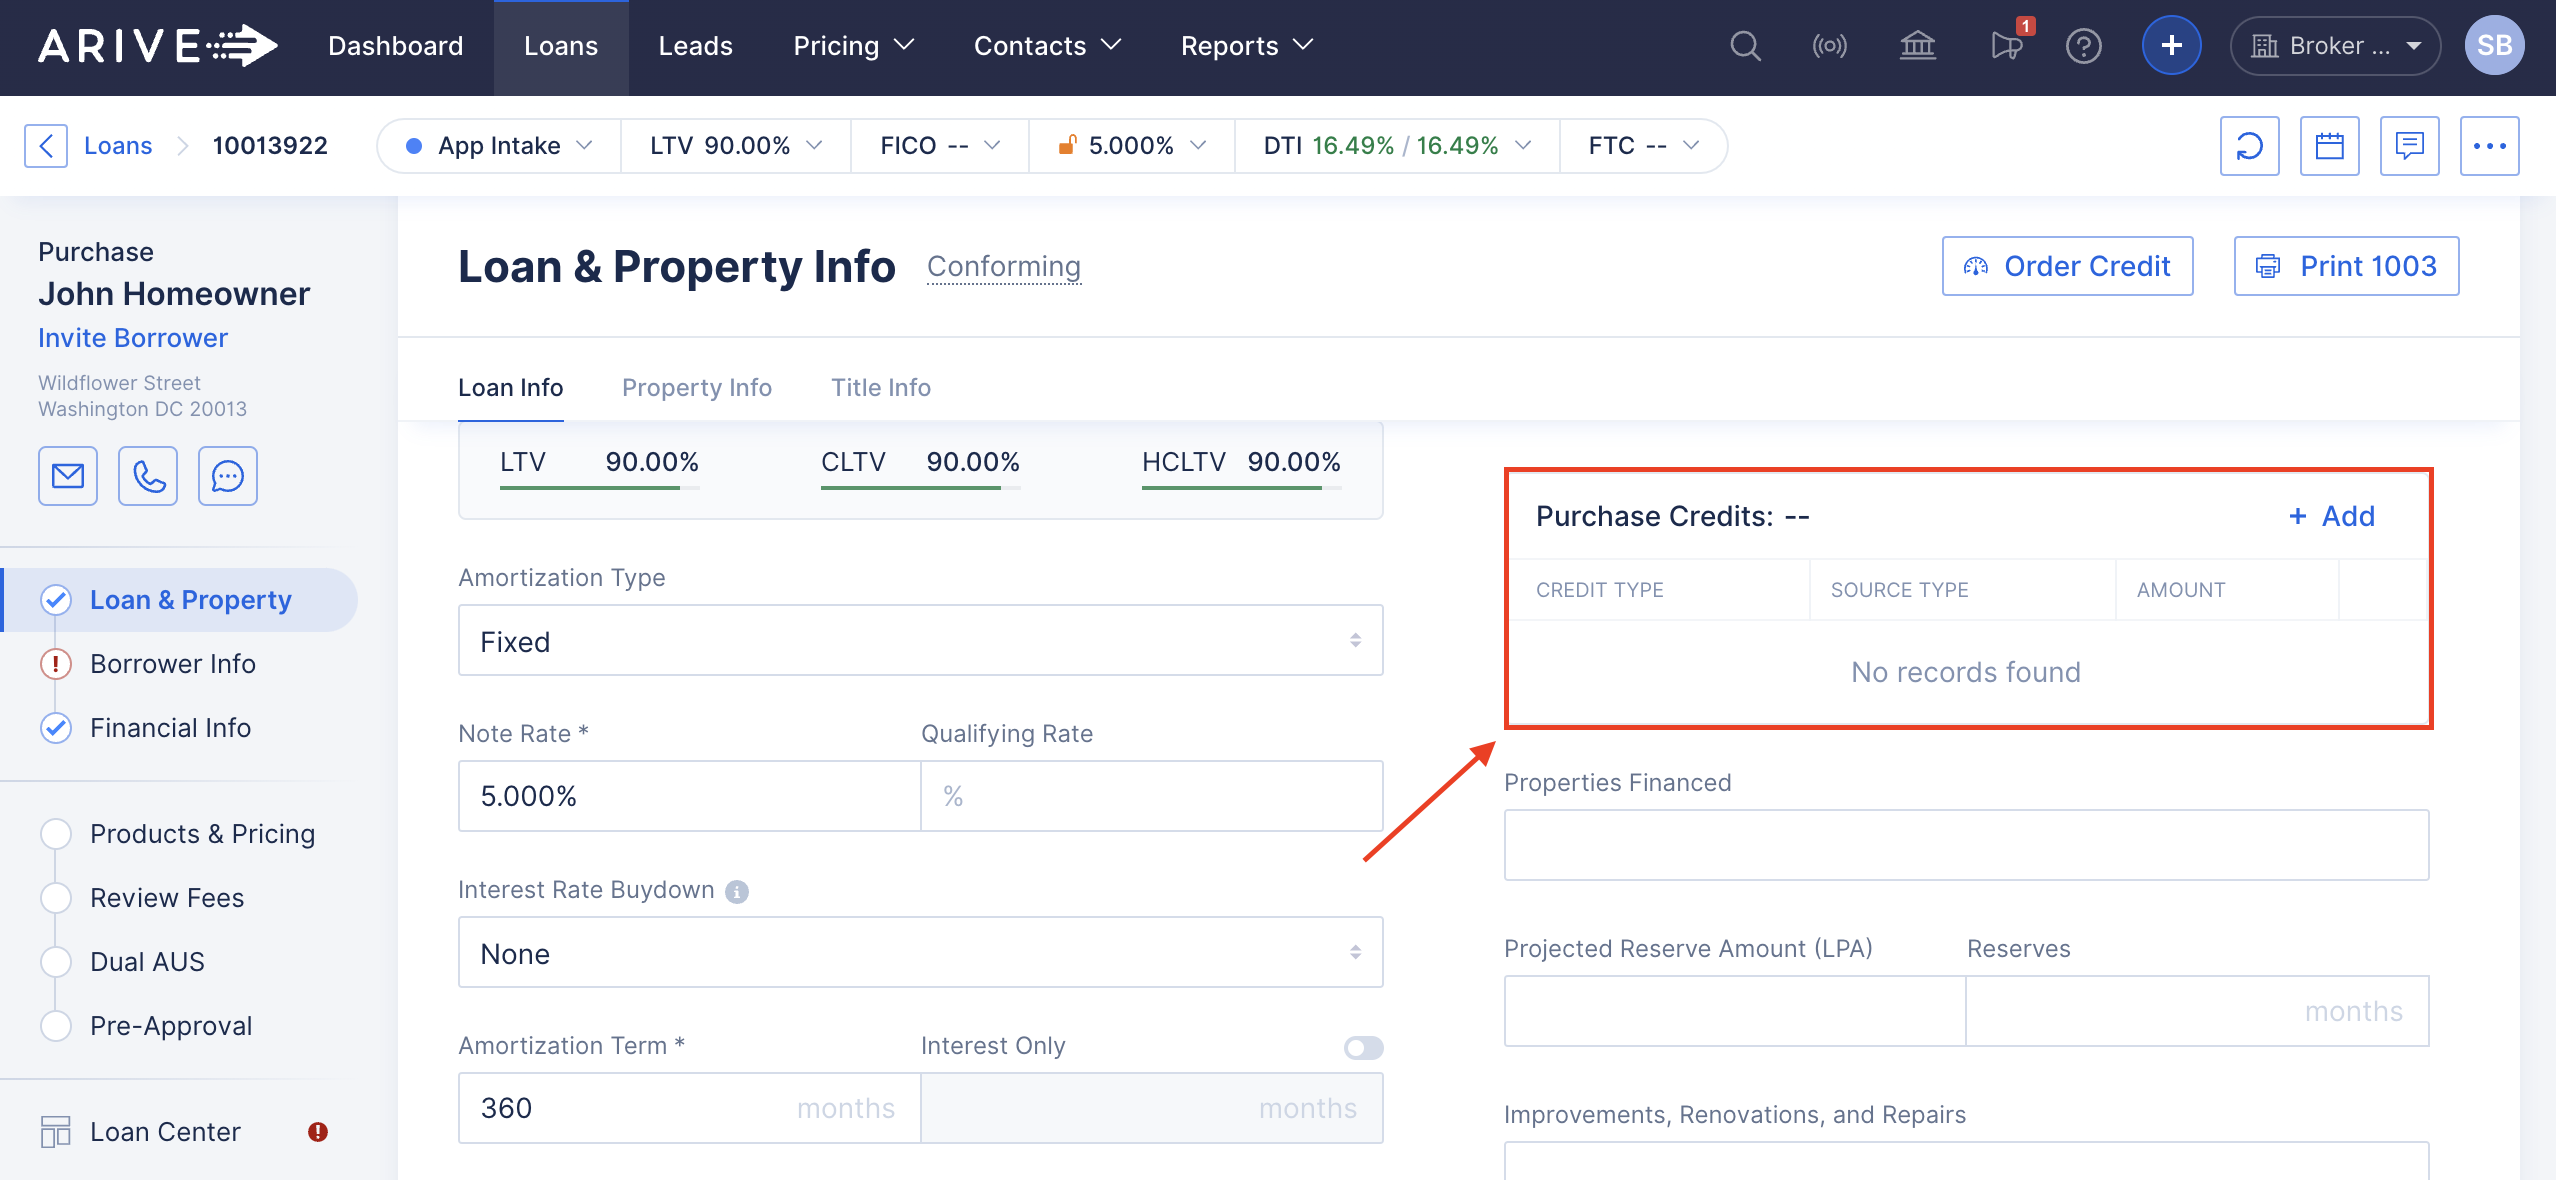Toggle the Interest Only switch
2556x1180 pixels.
(x=1363, y=1047)
